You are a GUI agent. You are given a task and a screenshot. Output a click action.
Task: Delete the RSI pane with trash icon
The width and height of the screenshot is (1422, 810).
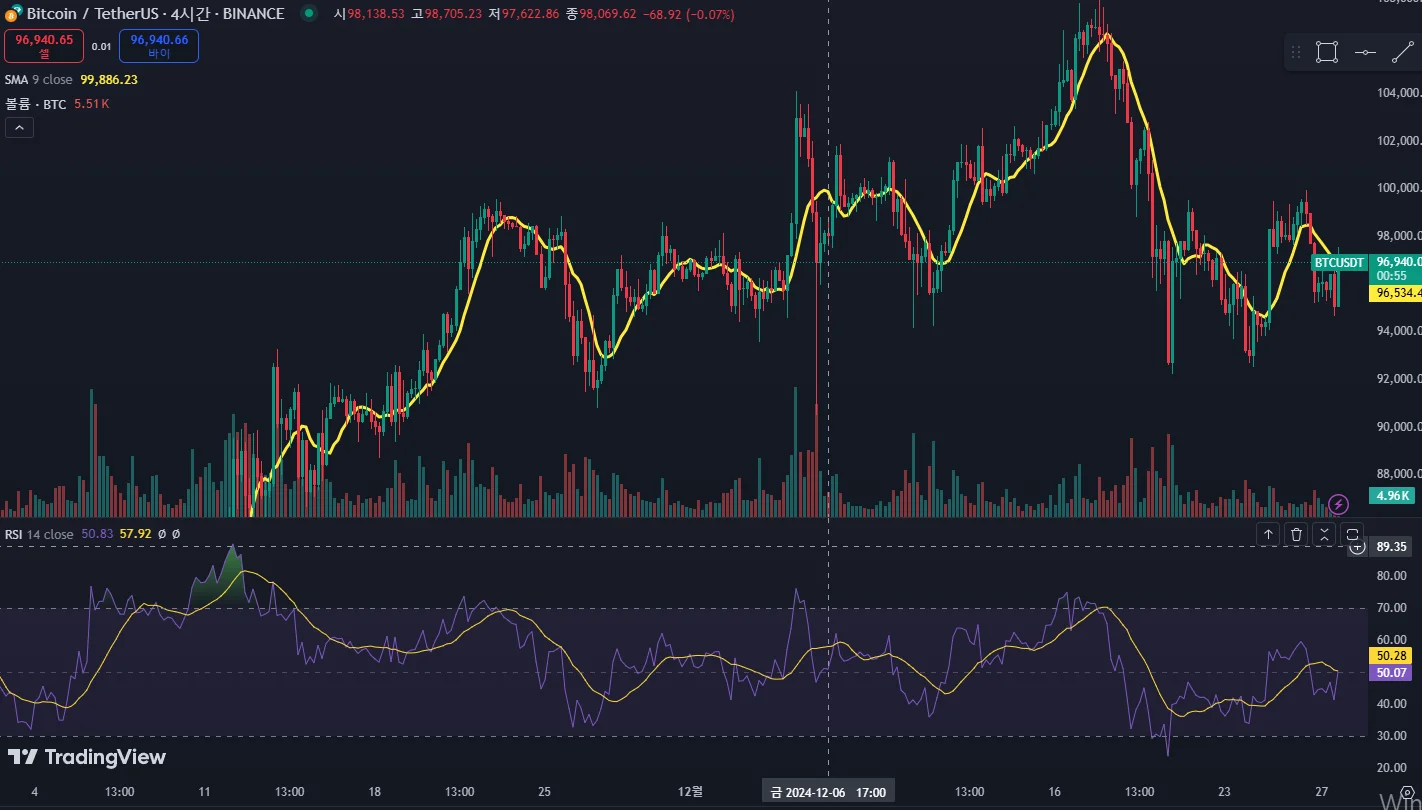pos(1296,535)
